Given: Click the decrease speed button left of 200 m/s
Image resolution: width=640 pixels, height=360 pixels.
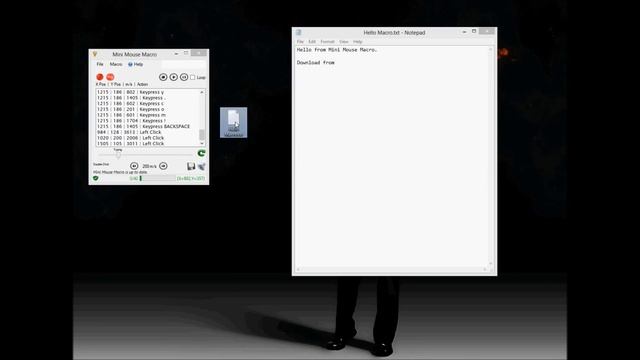Looking at the screenshot, I should point(134,166).
